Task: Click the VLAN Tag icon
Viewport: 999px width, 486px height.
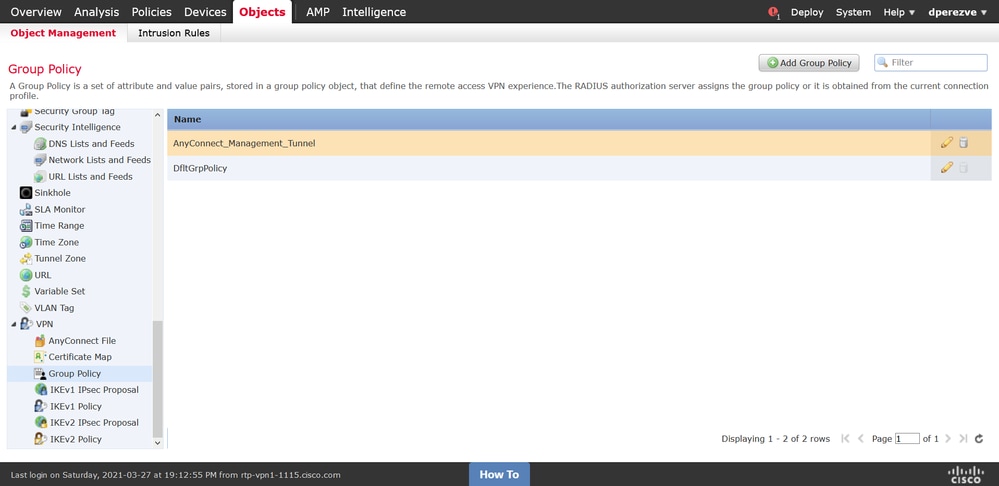Action: click(x=25, y=308)
